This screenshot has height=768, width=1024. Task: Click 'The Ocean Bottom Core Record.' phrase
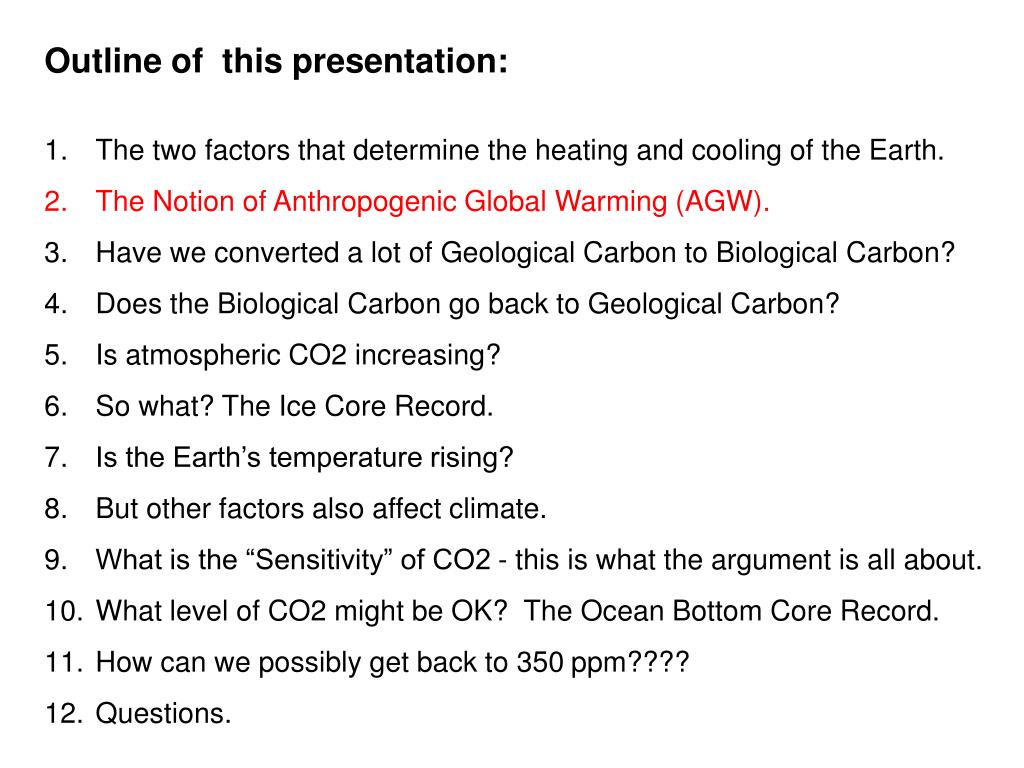[731, 611]
